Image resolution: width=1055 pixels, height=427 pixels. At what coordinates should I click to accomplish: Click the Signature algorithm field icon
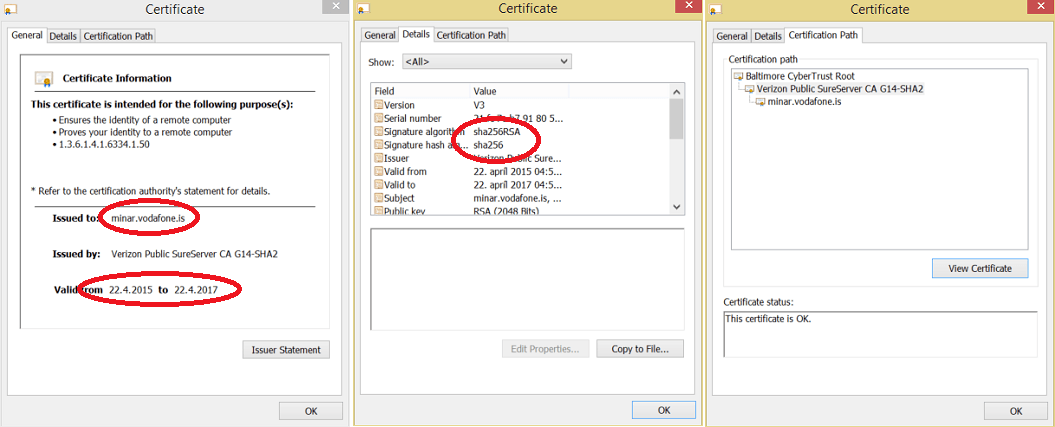[378, 132]
